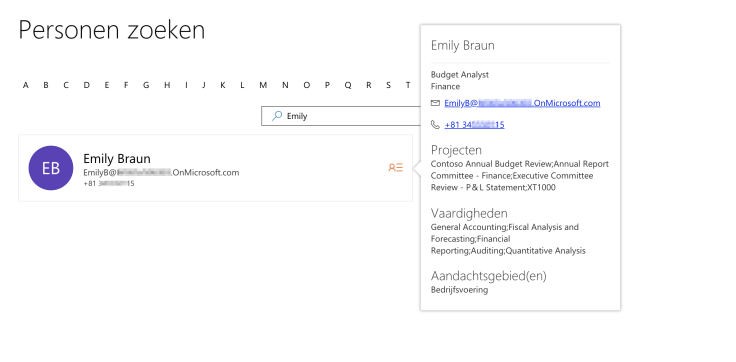Filter people by letter C

point(66,85)
